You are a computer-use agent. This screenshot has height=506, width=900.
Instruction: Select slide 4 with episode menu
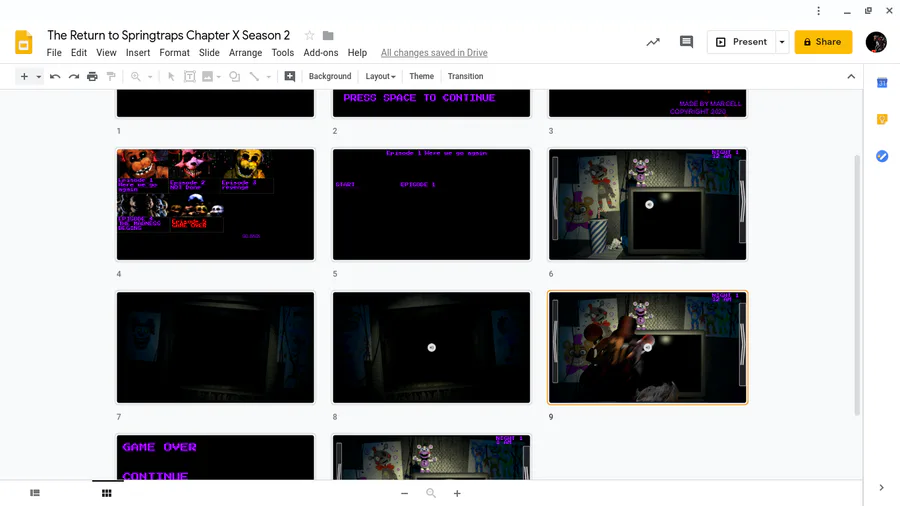(x=215, y=204)
